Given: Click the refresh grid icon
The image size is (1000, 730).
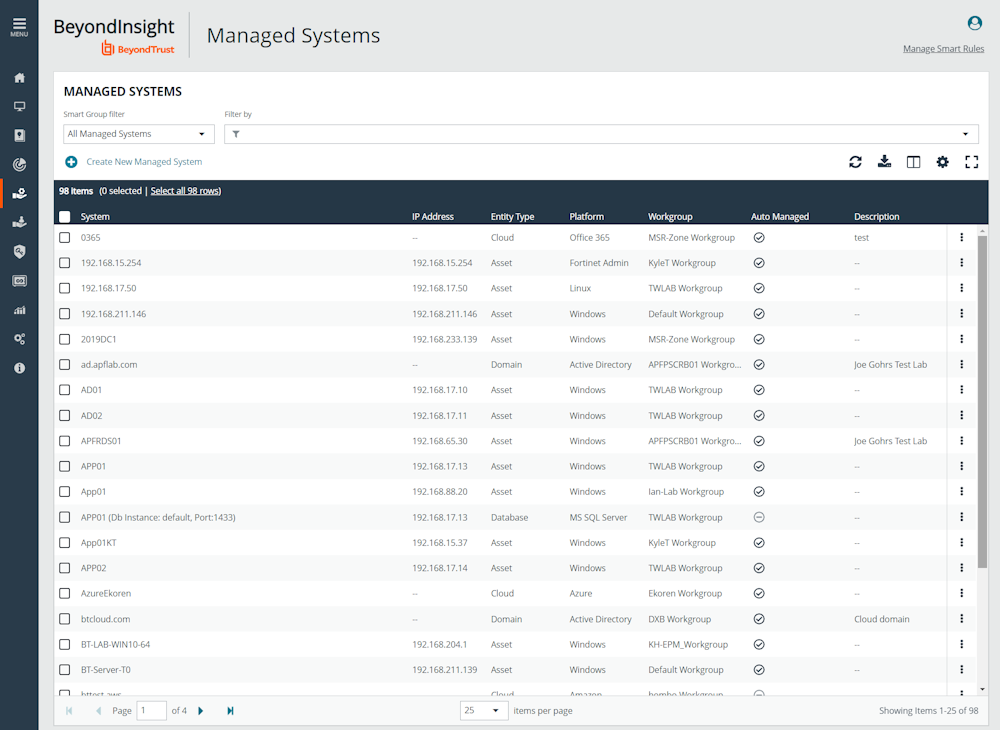Looking at the screenshot, I should click(x=855, y=162).
